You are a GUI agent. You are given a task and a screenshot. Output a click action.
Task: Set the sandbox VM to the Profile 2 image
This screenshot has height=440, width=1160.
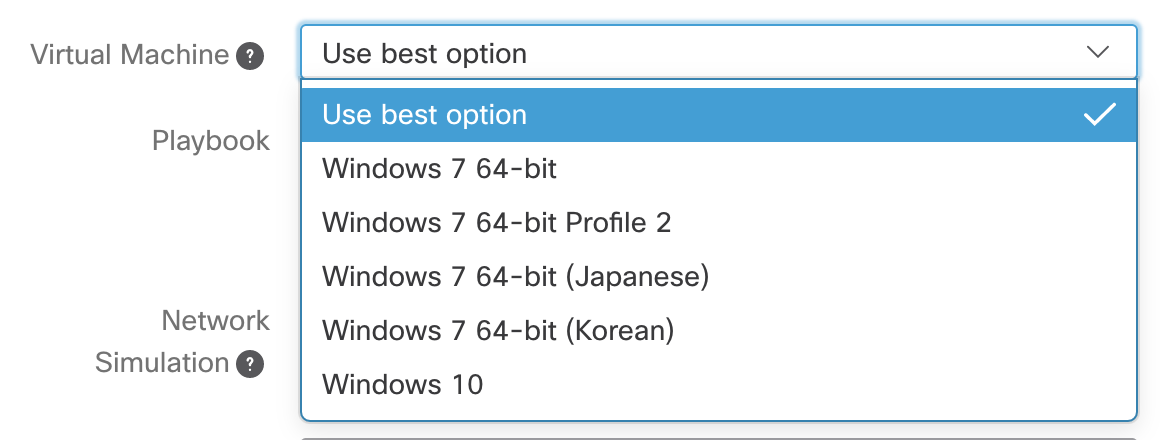coord(718,223)
